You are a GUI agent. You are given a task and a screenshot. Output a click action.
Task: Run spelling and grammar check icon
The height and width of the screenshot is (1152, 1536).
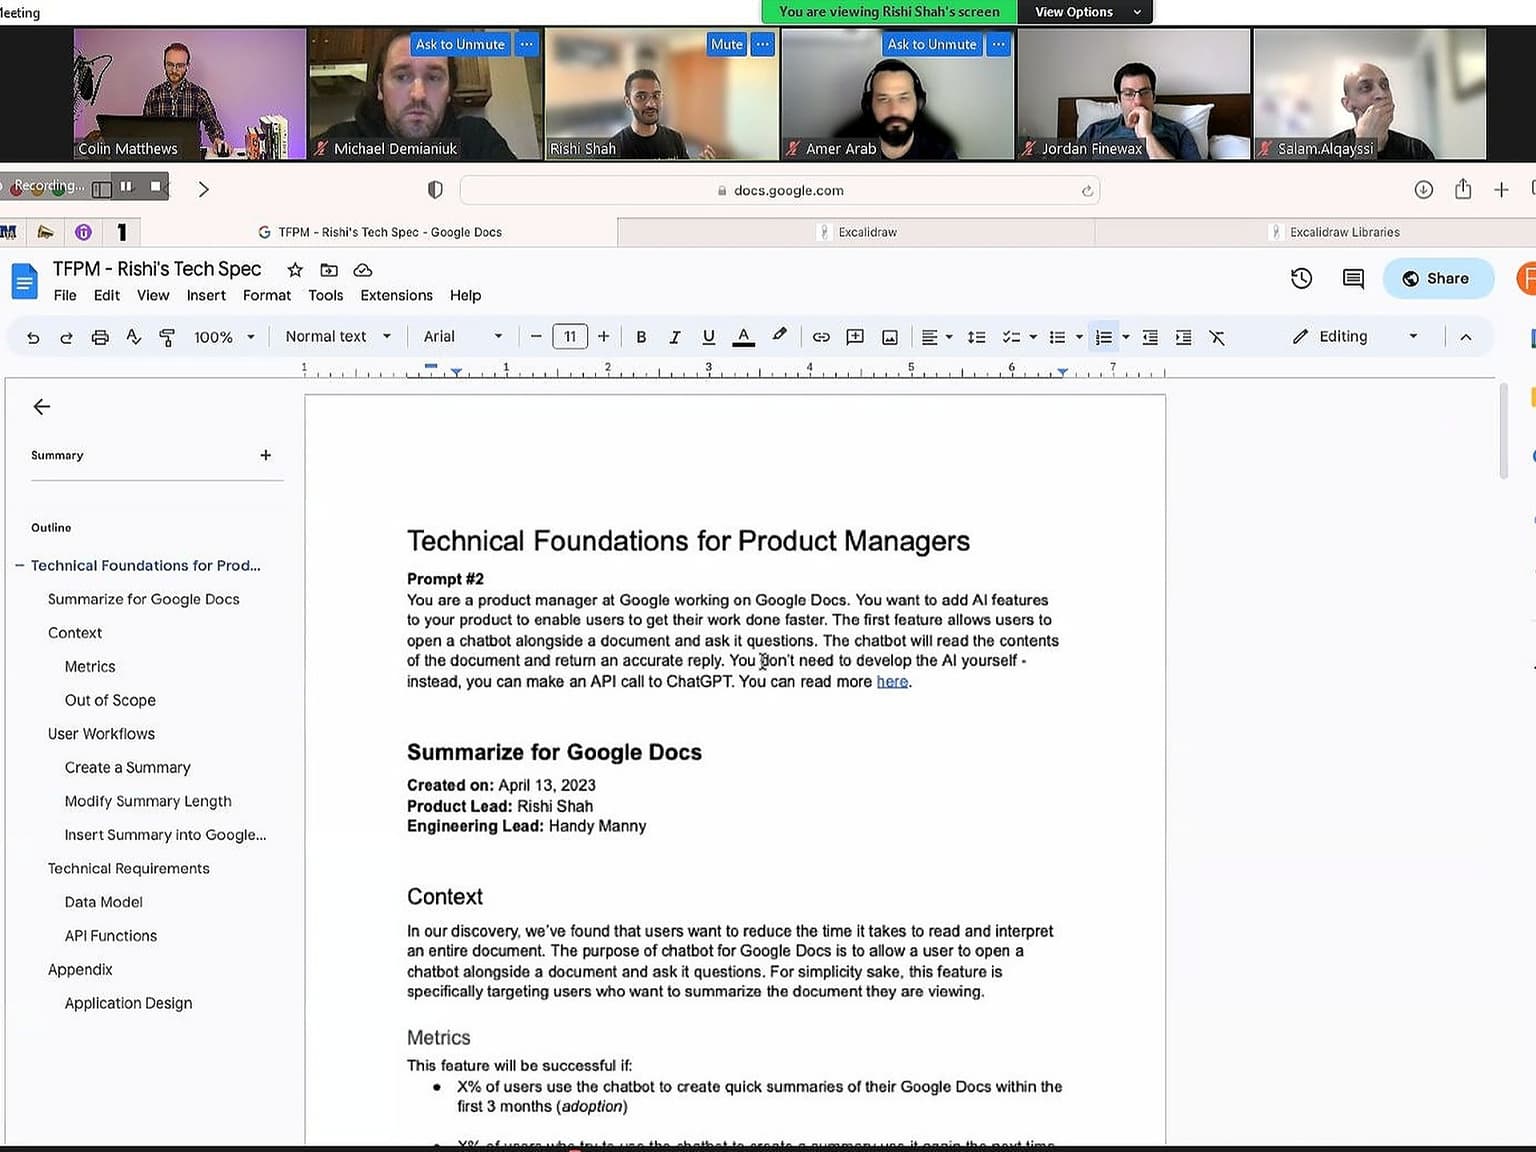134,338
